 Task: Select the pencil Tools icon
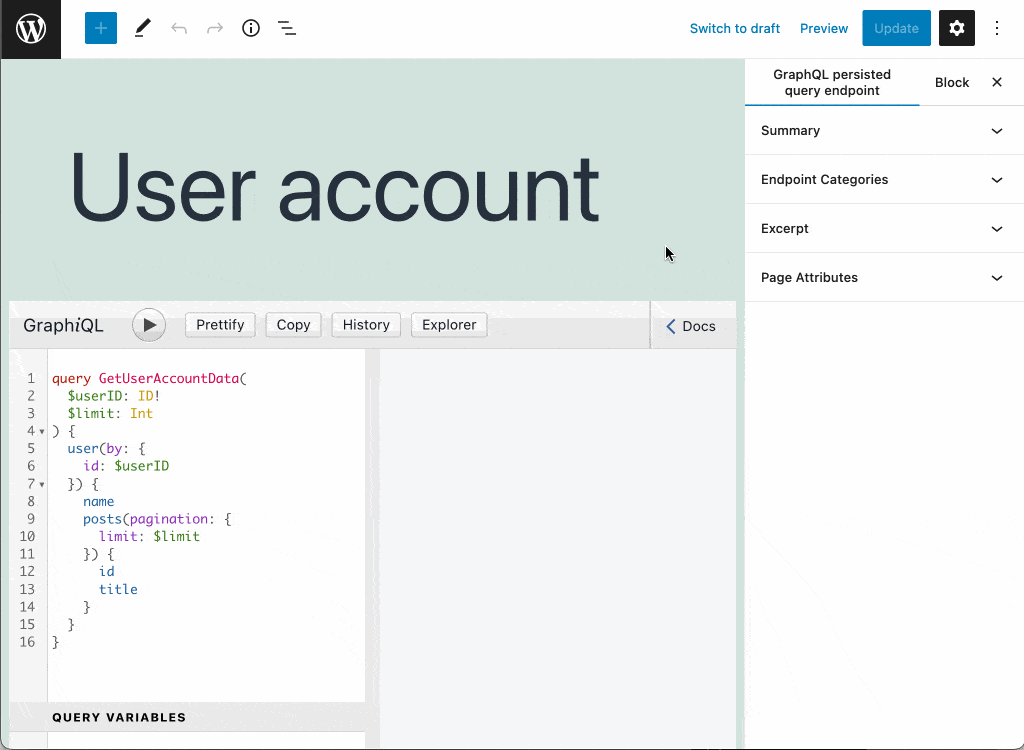coord(142,28)
